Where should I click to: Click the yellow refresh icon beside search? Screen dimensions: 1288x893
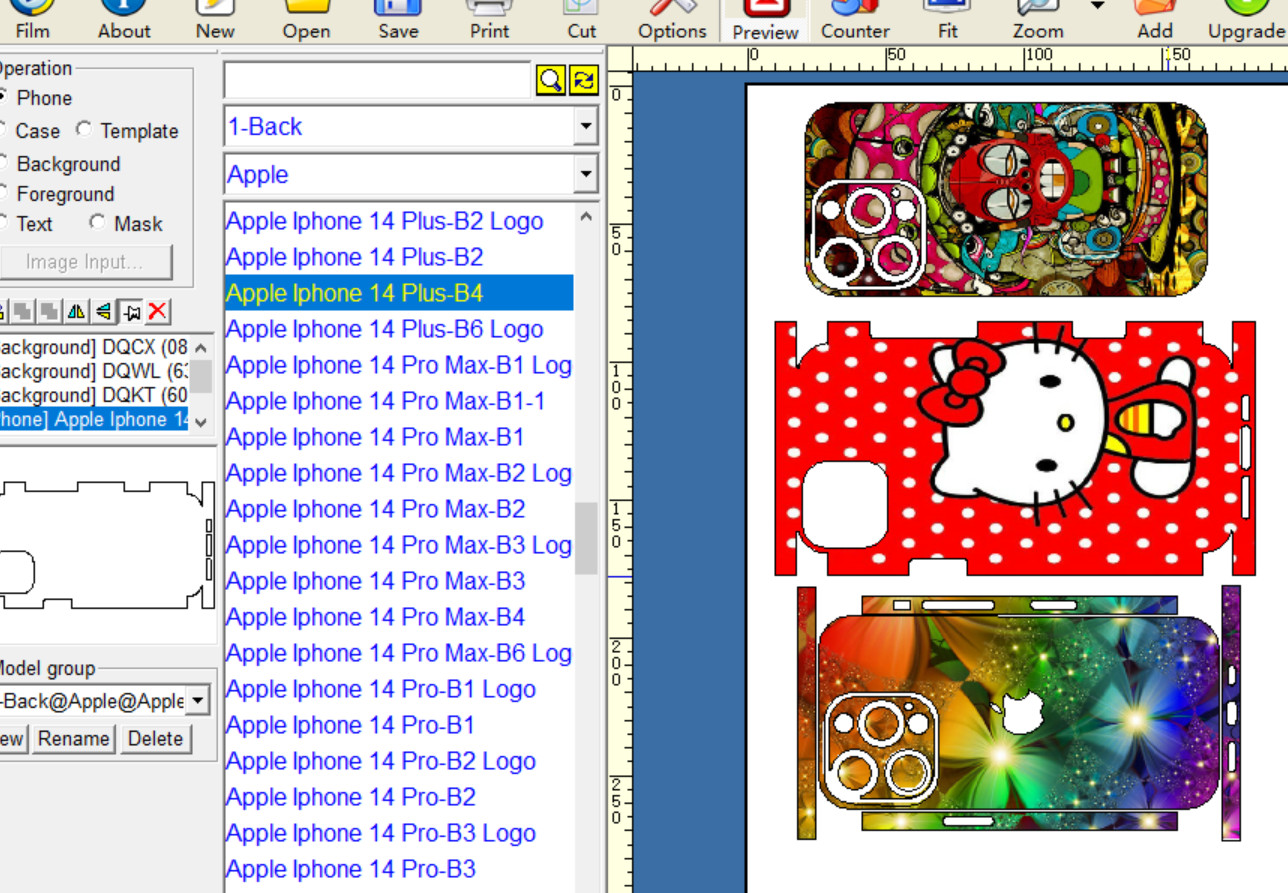pyautogui.click(x=583, y=80)
